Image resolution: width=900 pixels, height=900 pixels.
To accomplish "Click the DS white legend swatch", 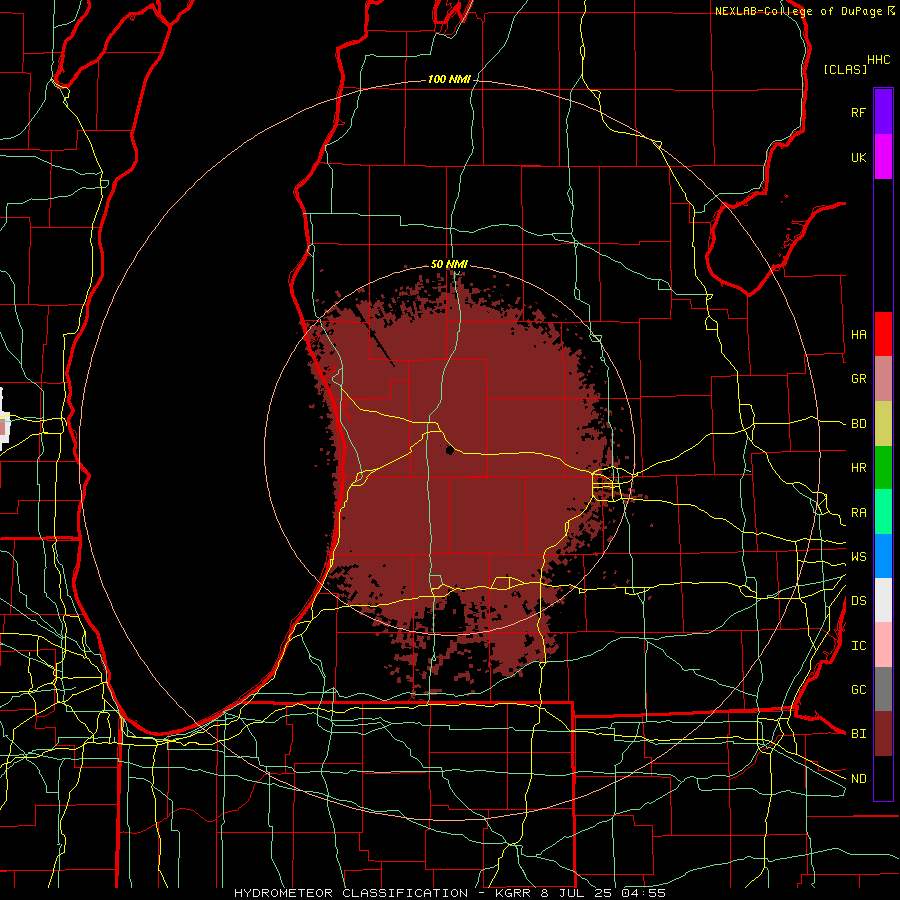I will tap(883, 600).
